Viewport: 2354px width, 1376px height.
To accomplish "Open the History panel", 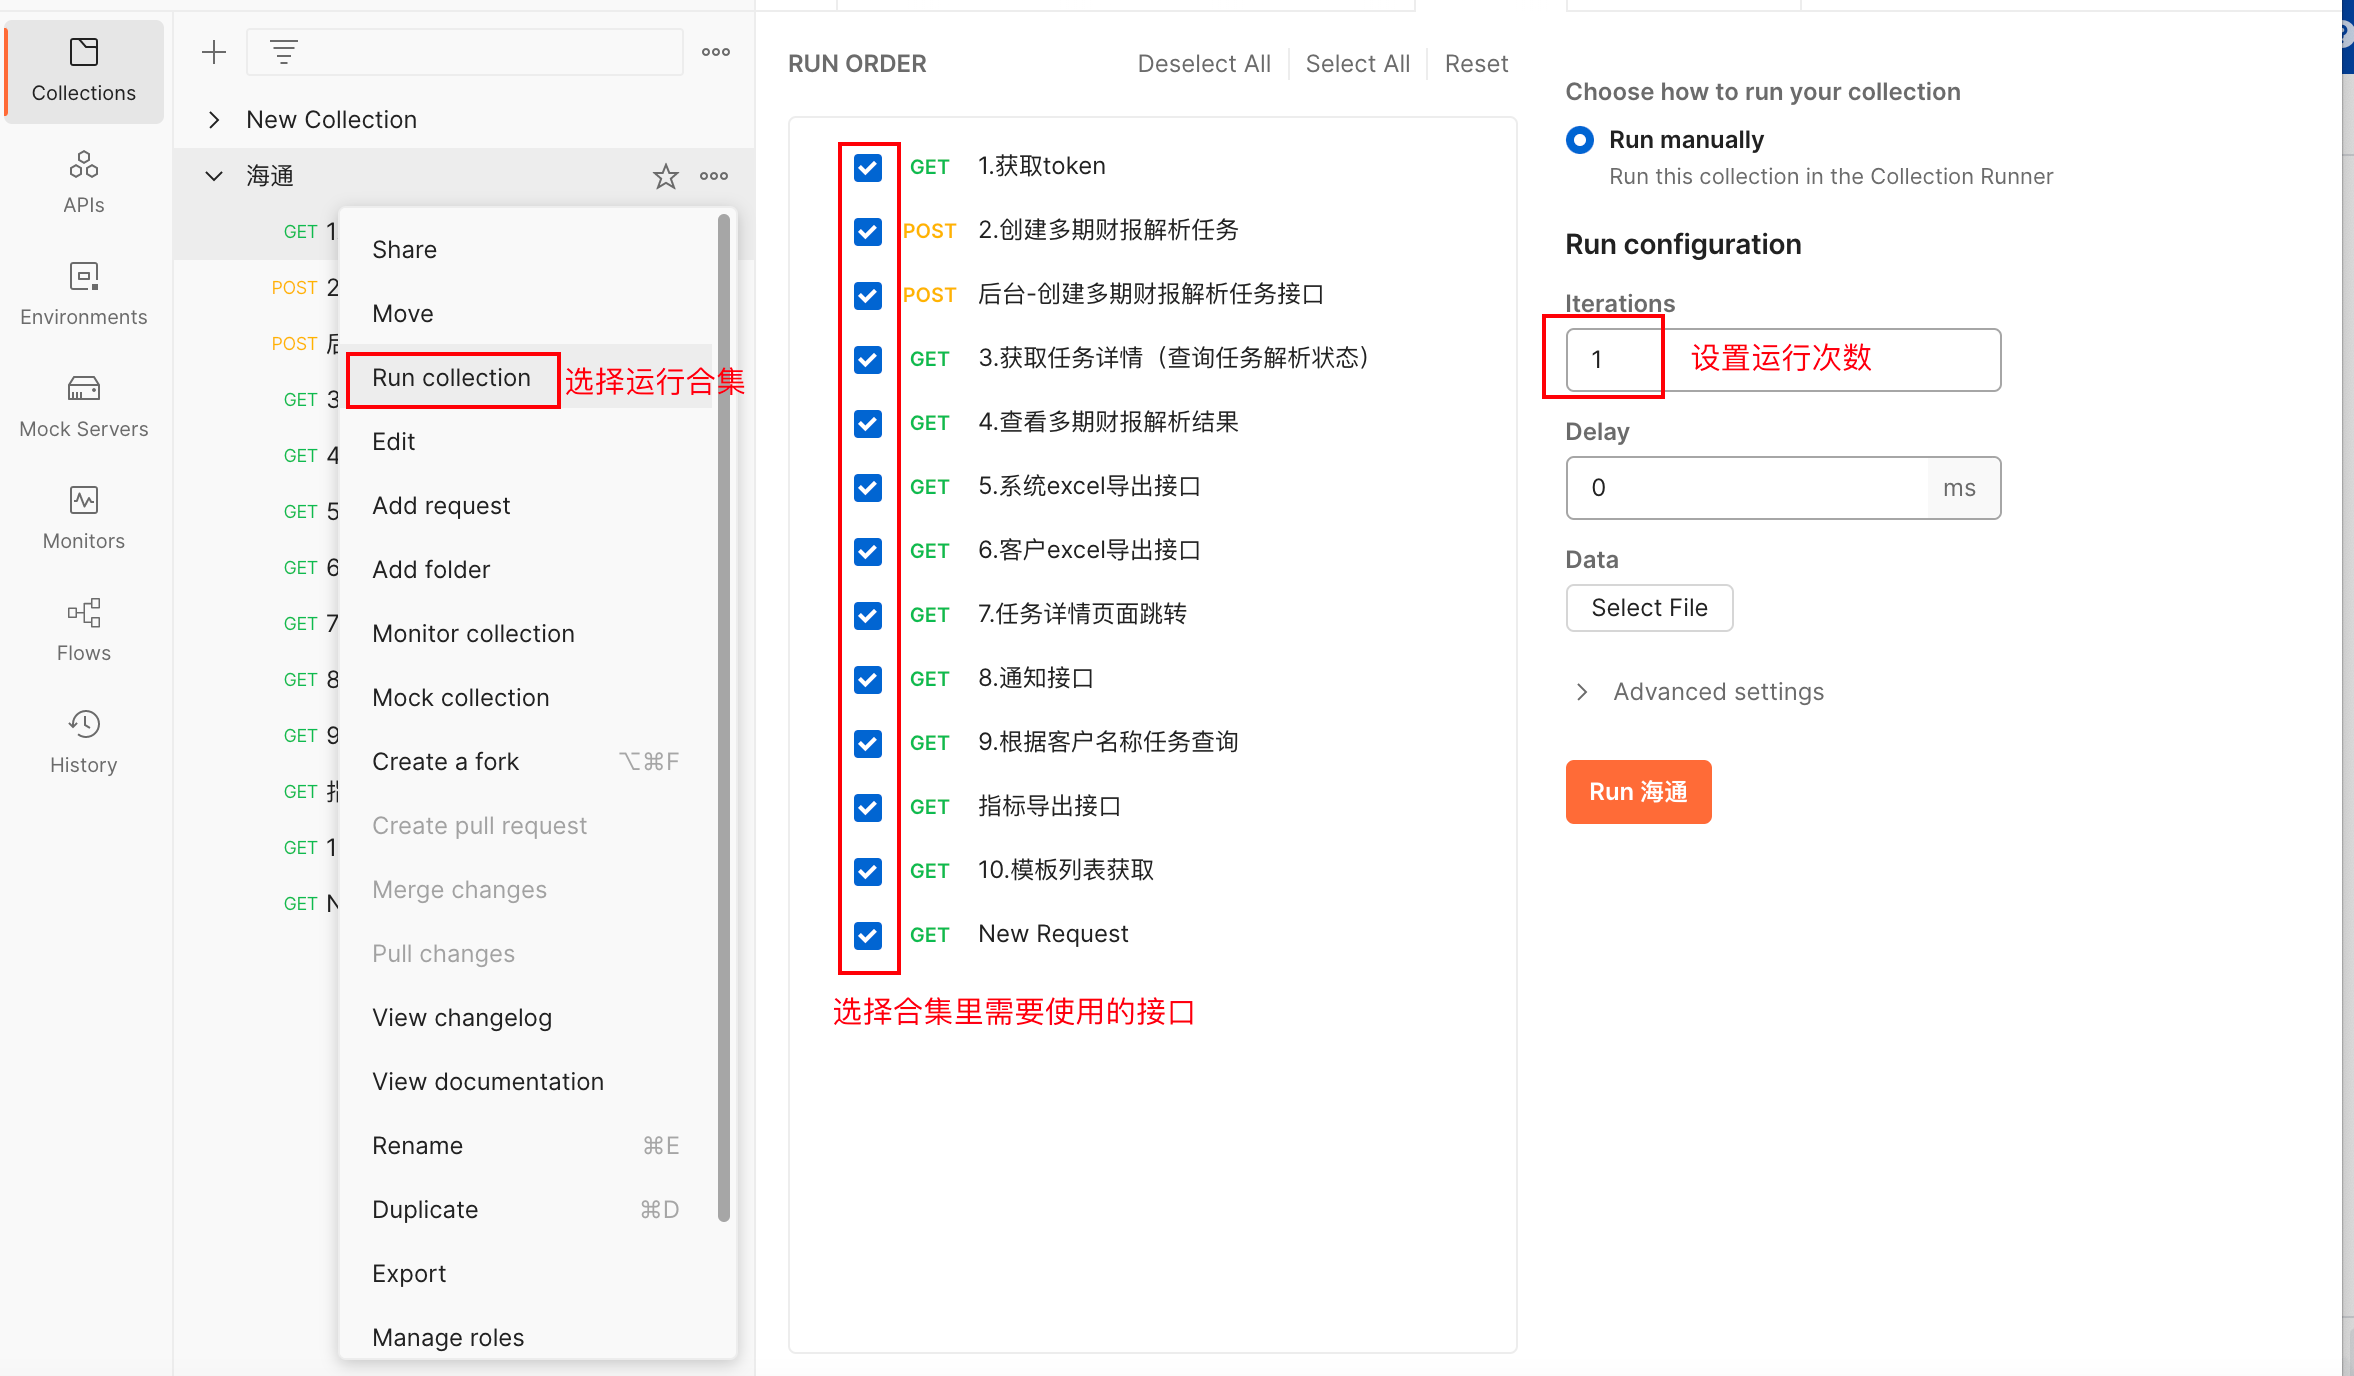I will point(83,740).
